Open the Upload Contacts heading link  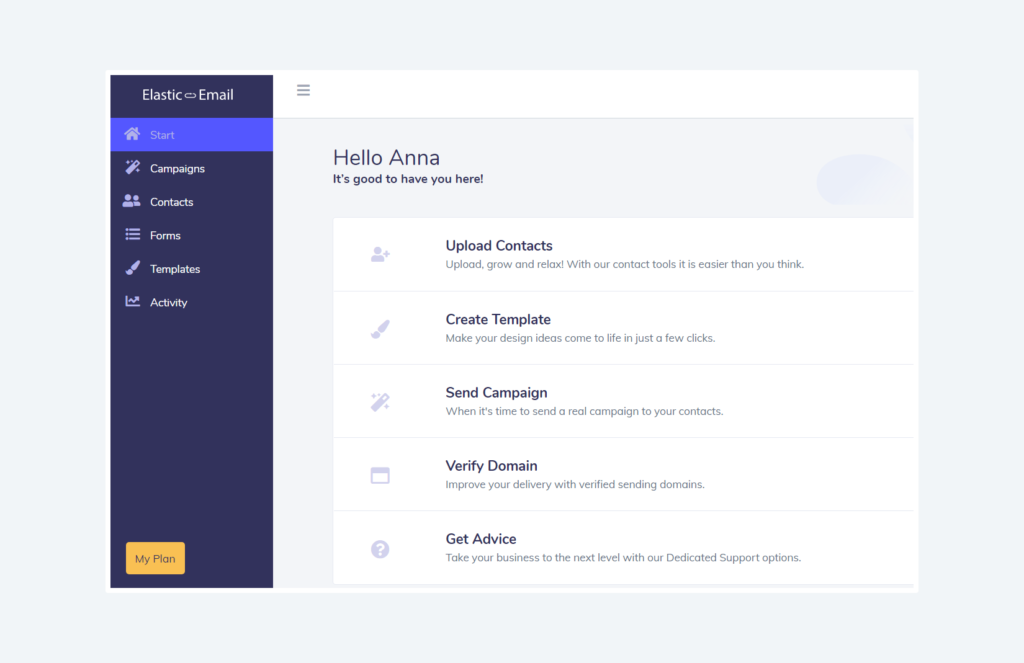tap(498, 246)
